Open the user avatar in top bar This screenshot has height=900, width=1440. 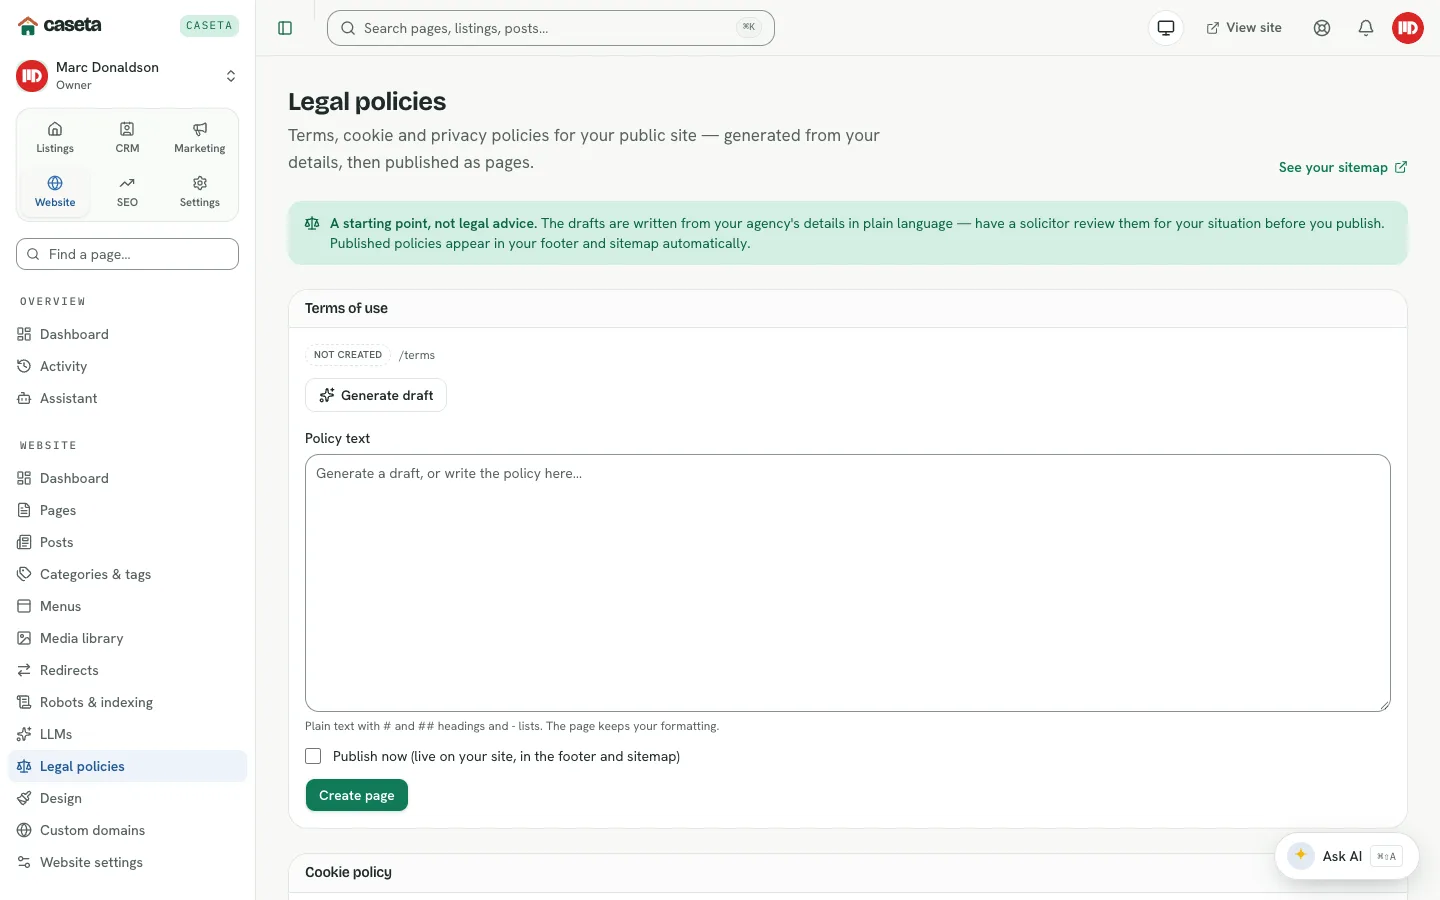(1408, 28)
